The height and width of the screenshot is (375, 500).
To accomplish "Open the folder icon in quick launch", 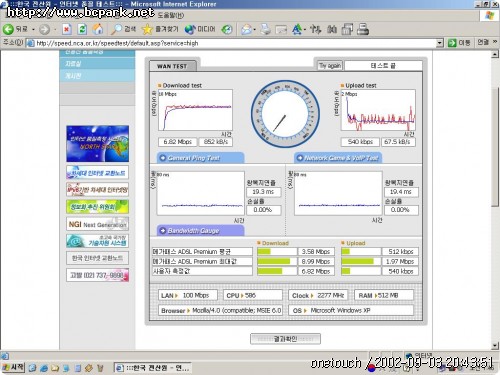I will tap(55, 368).
